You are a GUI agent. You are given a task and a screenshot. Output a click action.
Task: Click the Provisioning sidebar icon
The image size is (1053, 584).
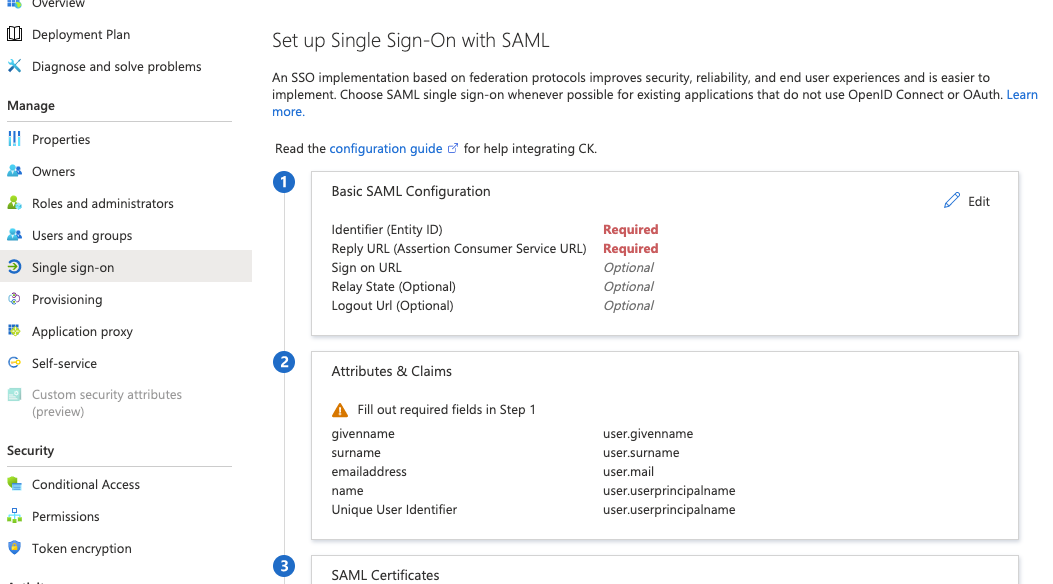[15, 299]
